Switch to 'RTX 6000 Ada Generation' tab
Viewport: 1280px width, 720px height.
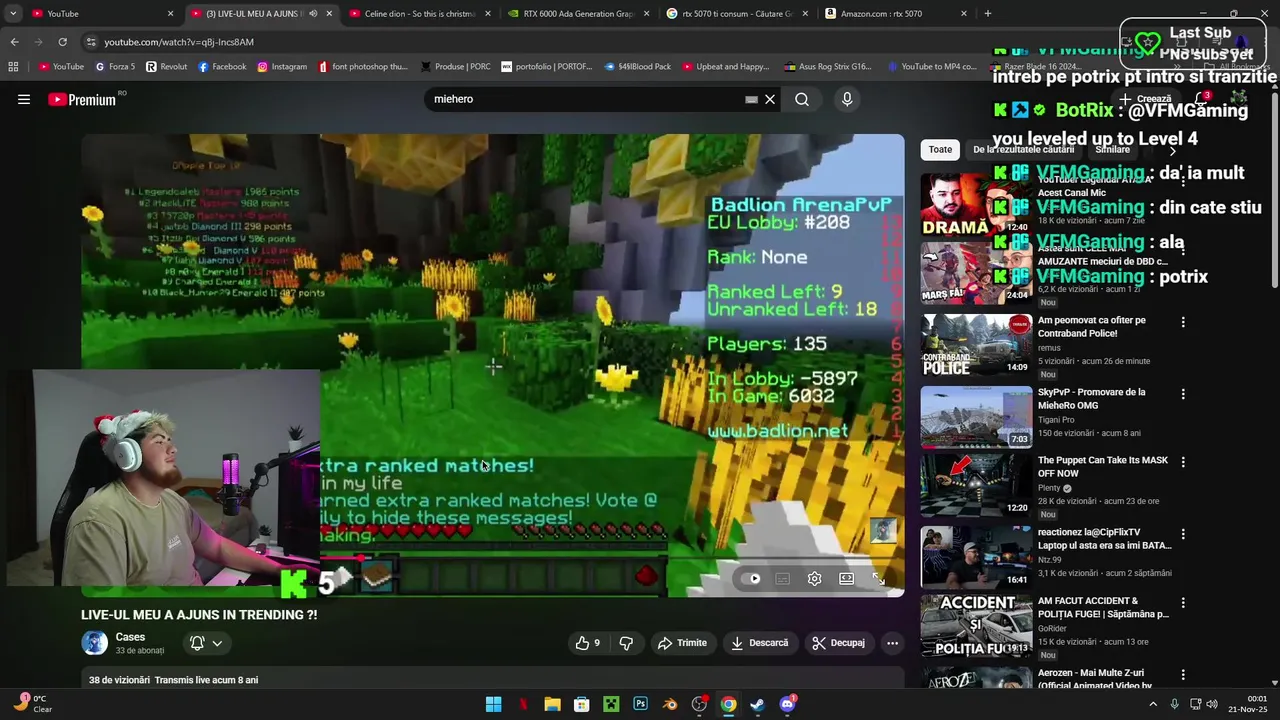[578, 13]
